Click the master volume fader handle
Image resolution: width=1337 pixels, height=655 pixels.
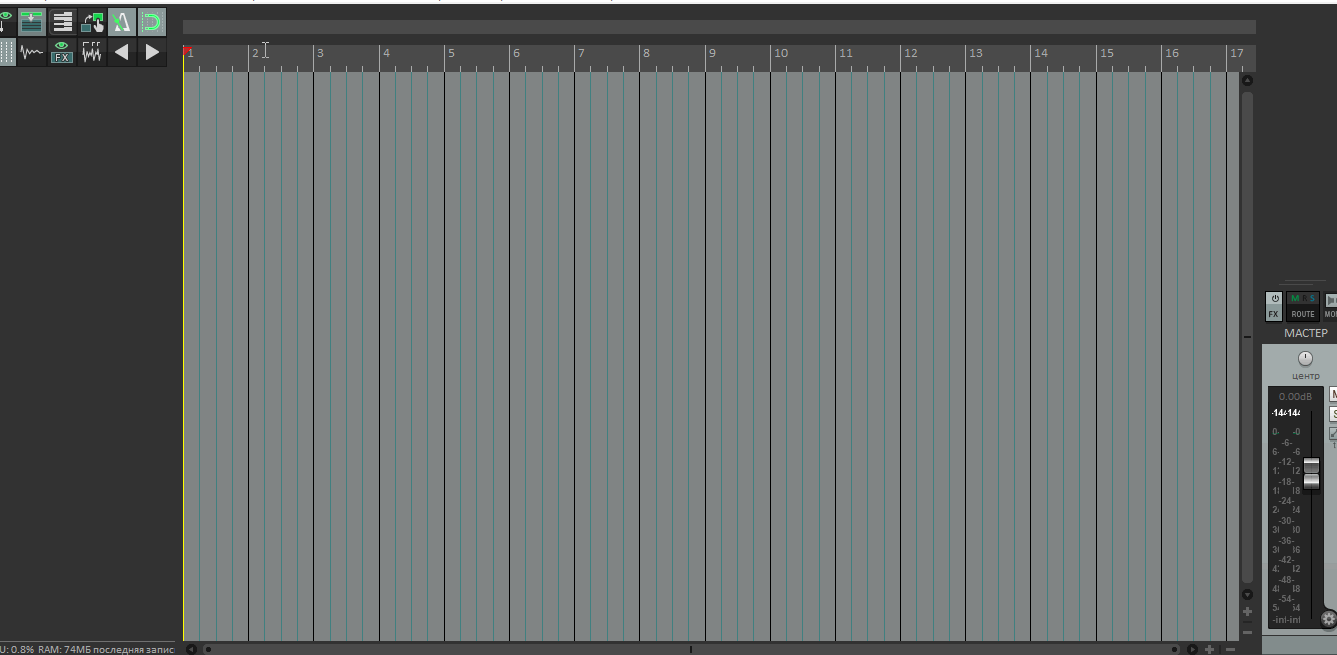tap(1311, 473)
